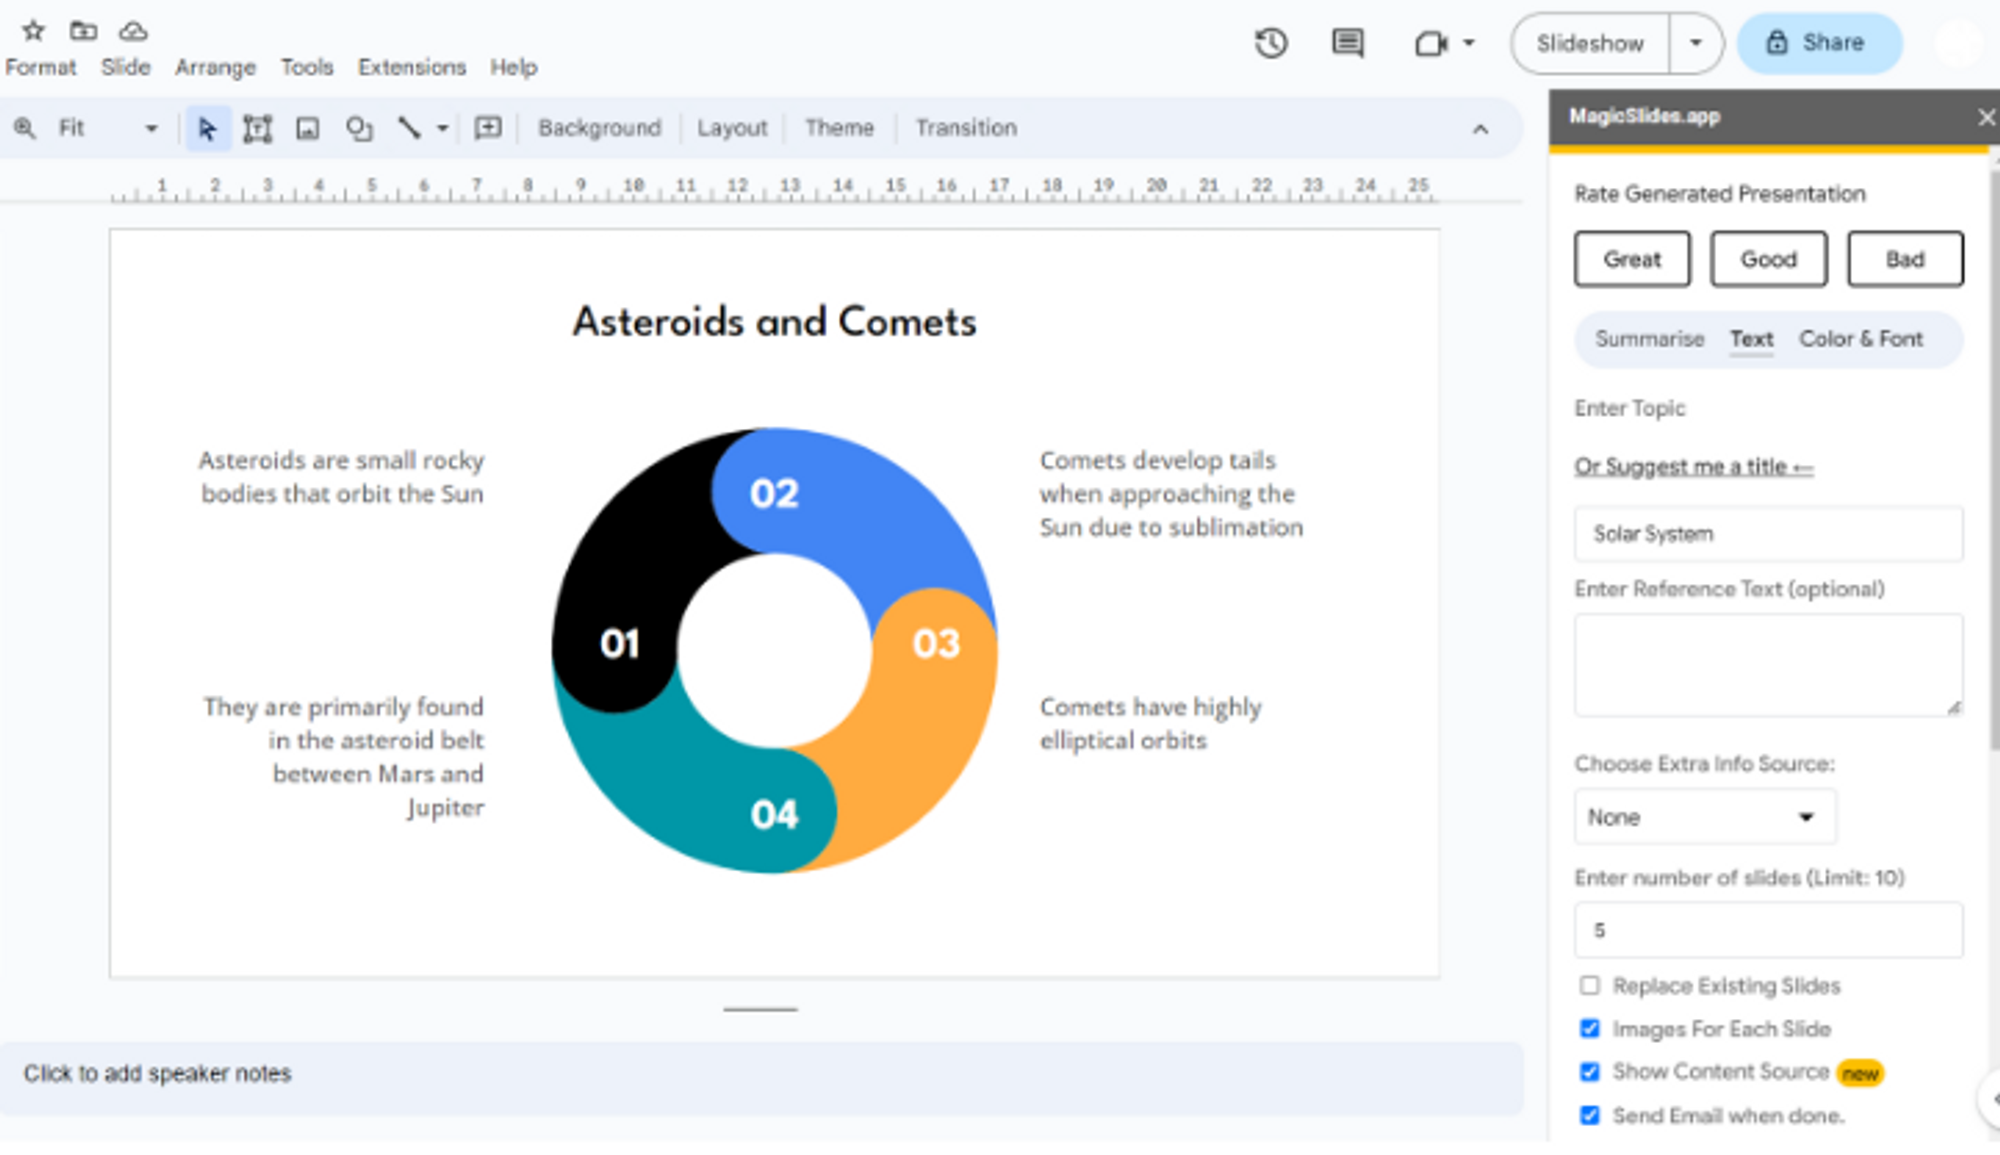Expand the Fit zoom dropdown
Screen dimensions: 2000x1155
coord(151,128)
